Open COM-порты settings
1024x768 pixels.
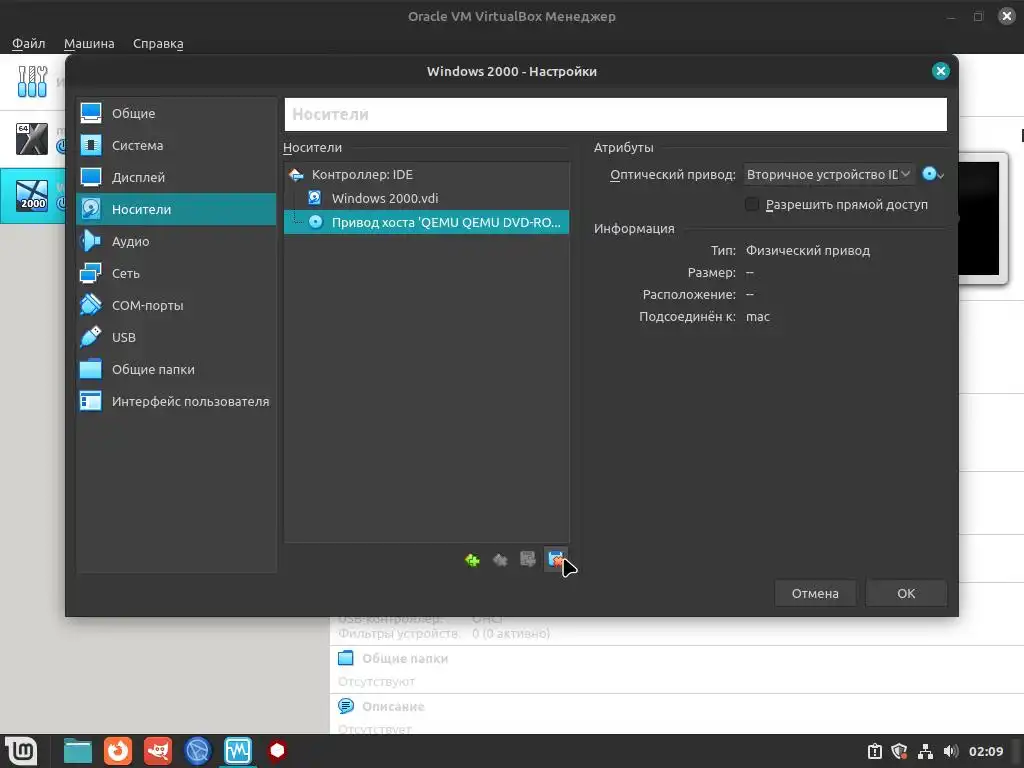176,305
